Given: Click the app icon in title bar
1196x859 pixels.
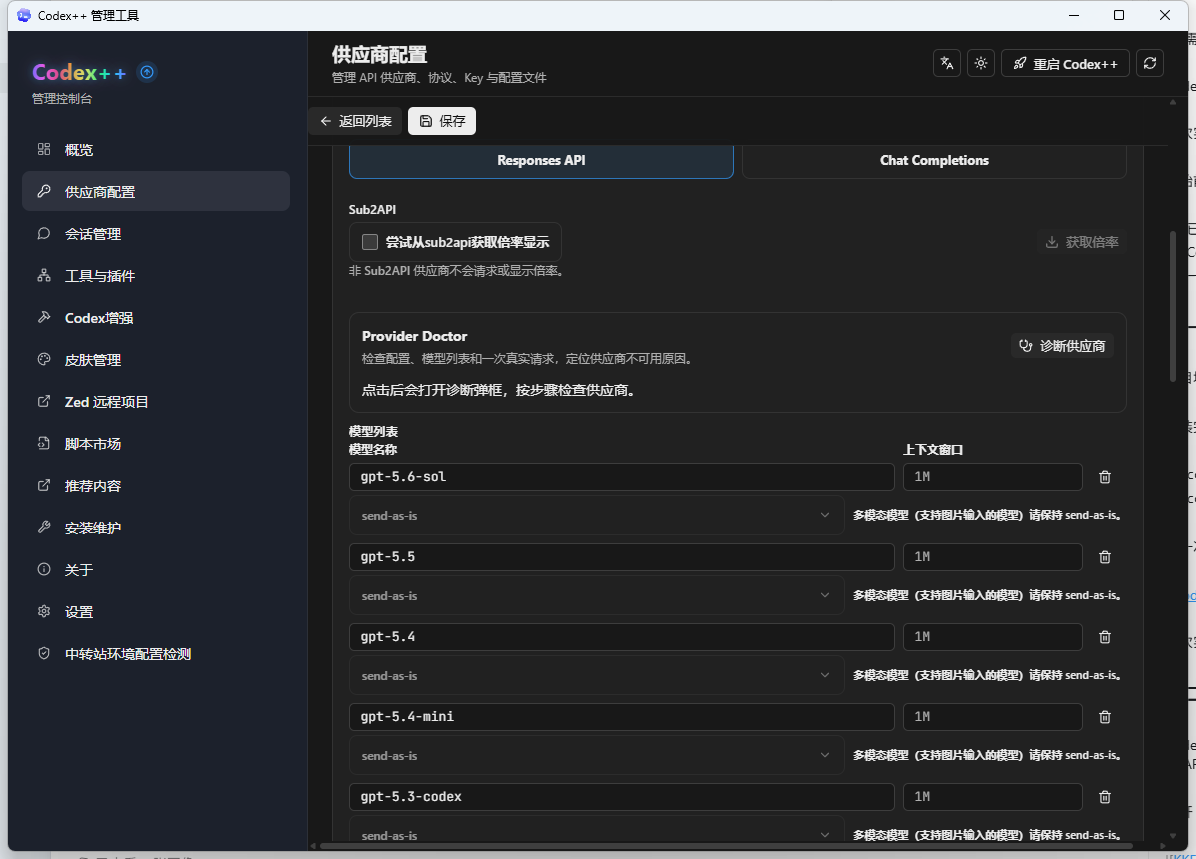Looking at the screenshot, I should point(24,15).
